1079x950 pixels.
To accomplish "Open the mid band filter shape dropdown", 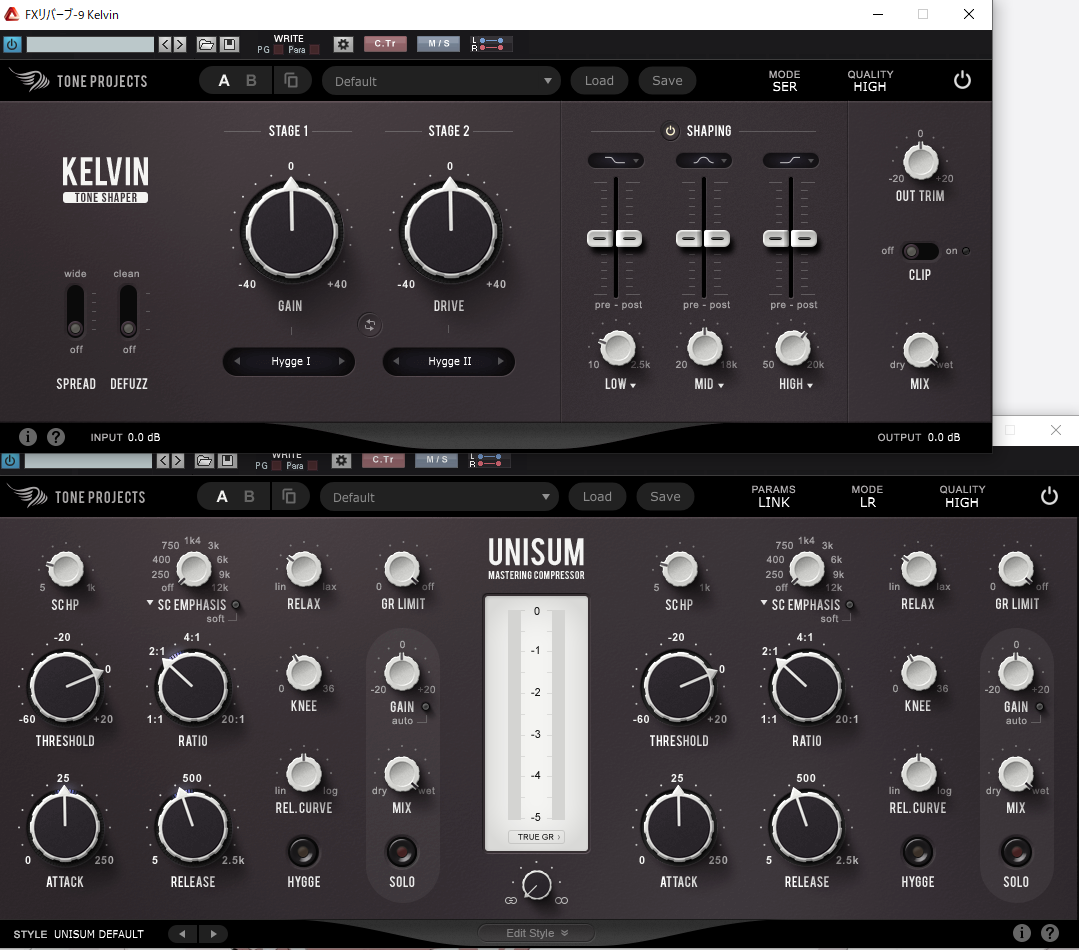I will click(703, 160).
